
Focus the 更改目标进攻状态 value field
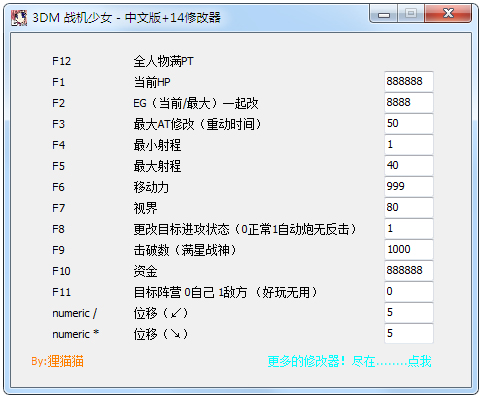[409, 228]
